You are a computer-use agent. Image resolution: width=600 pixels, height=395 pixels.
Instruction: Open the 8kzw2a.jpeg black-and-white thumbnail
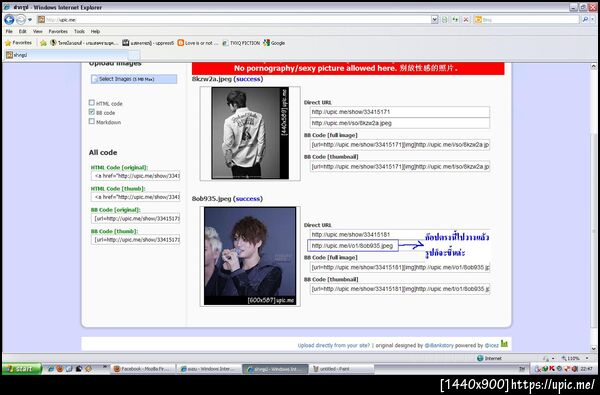(250, 133)
